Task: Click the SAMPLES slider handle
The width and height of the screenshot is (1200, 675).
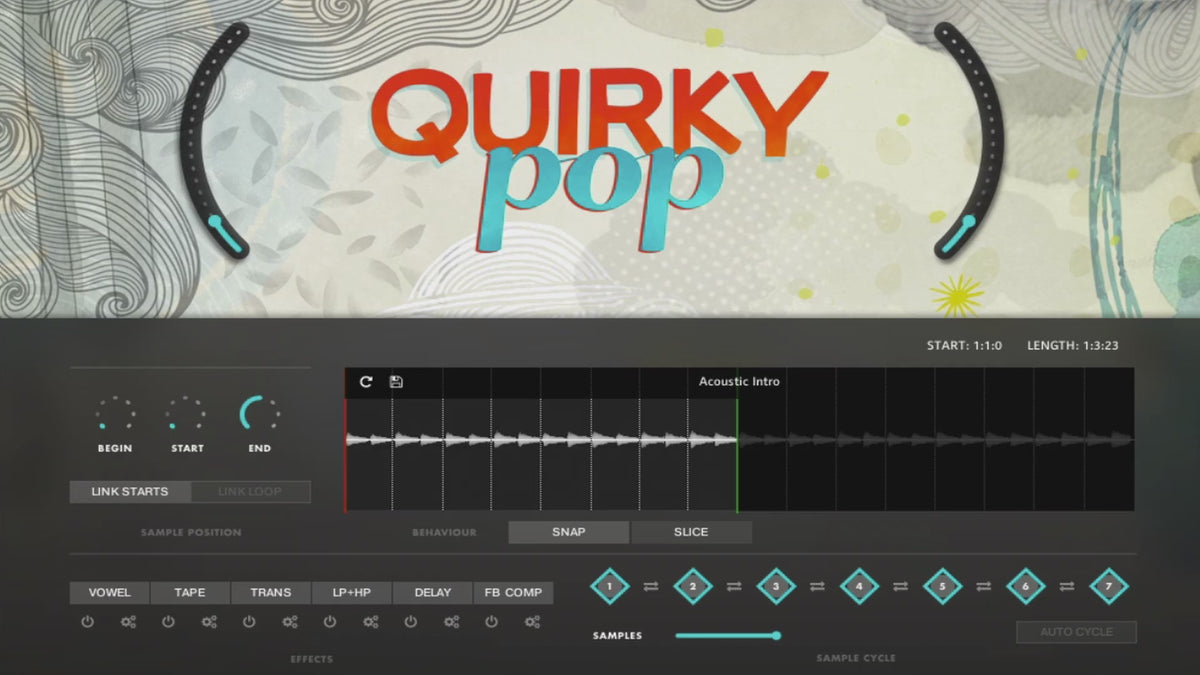Action: click(776, 635)
